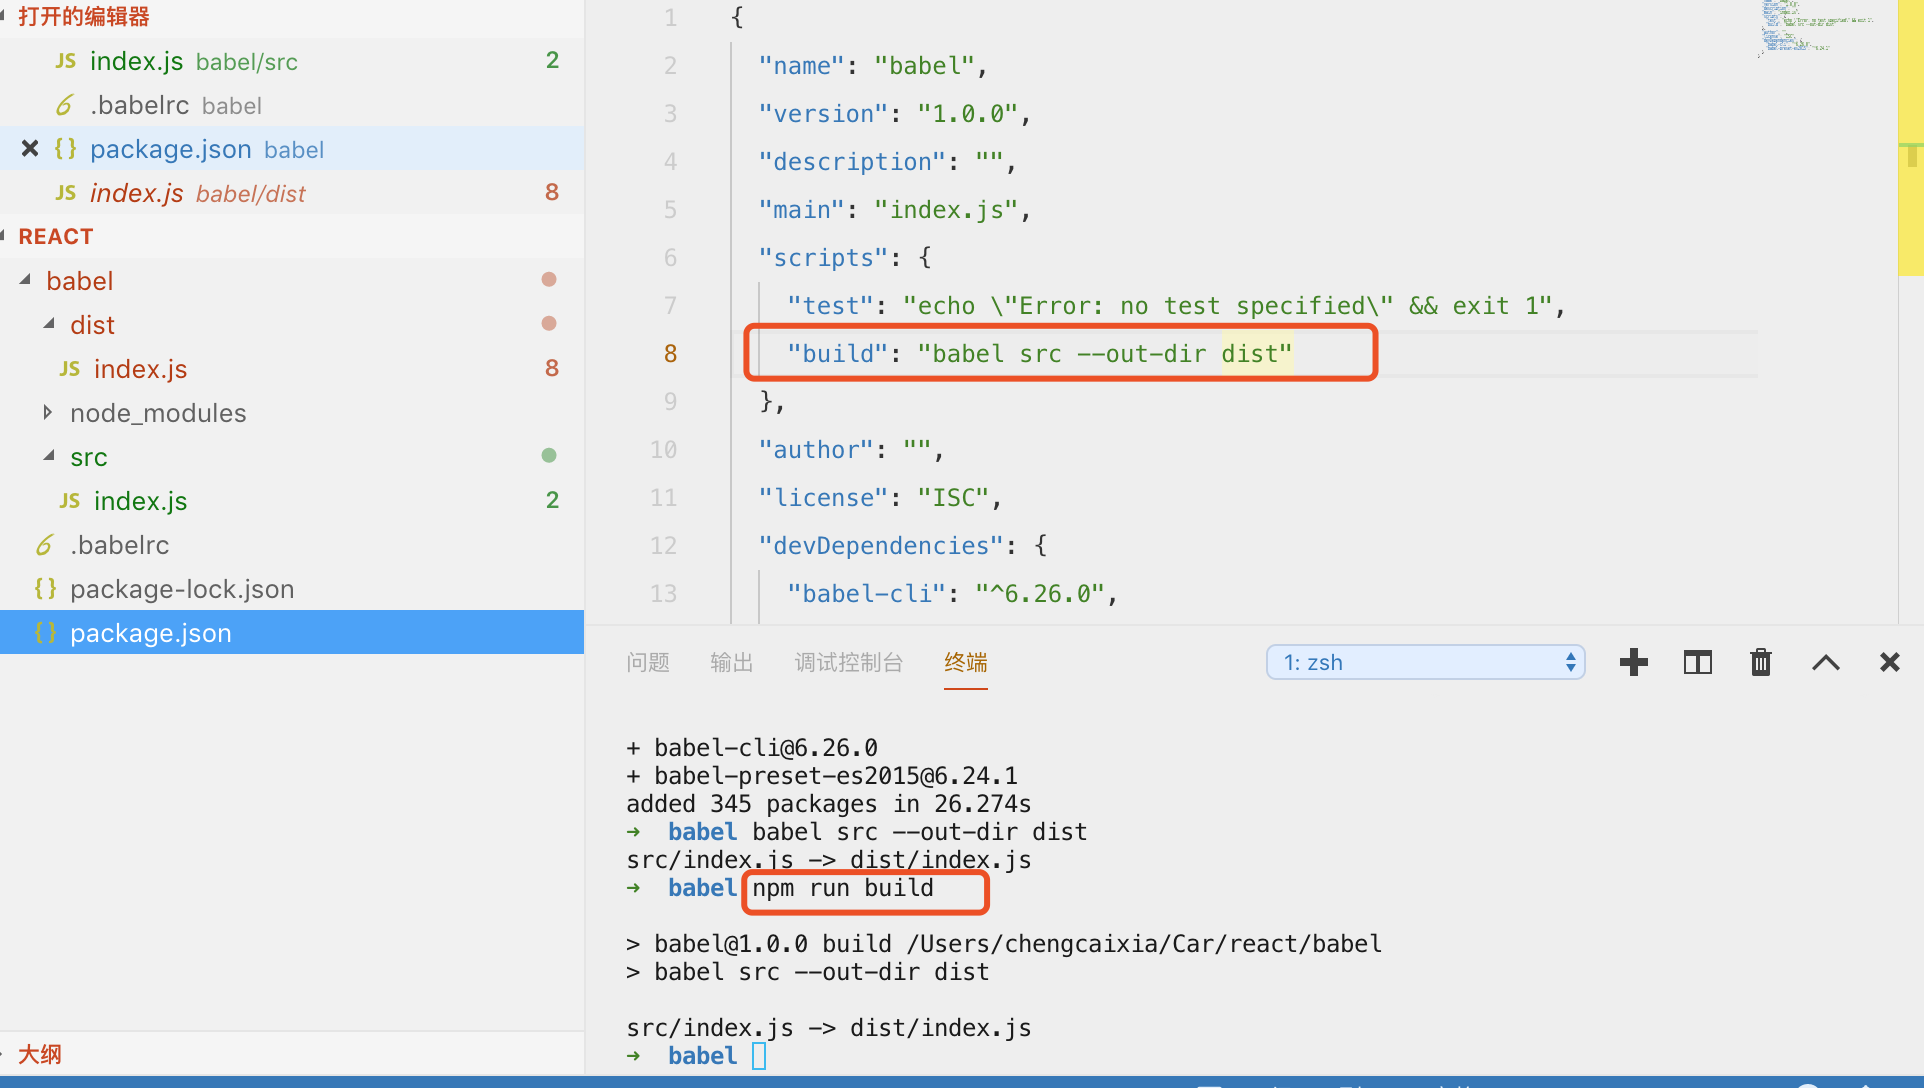Expand the 大纲 outline section
Image resolution: width=1924 pixels, height=1088 pixels.
[x=40, y=1054]
